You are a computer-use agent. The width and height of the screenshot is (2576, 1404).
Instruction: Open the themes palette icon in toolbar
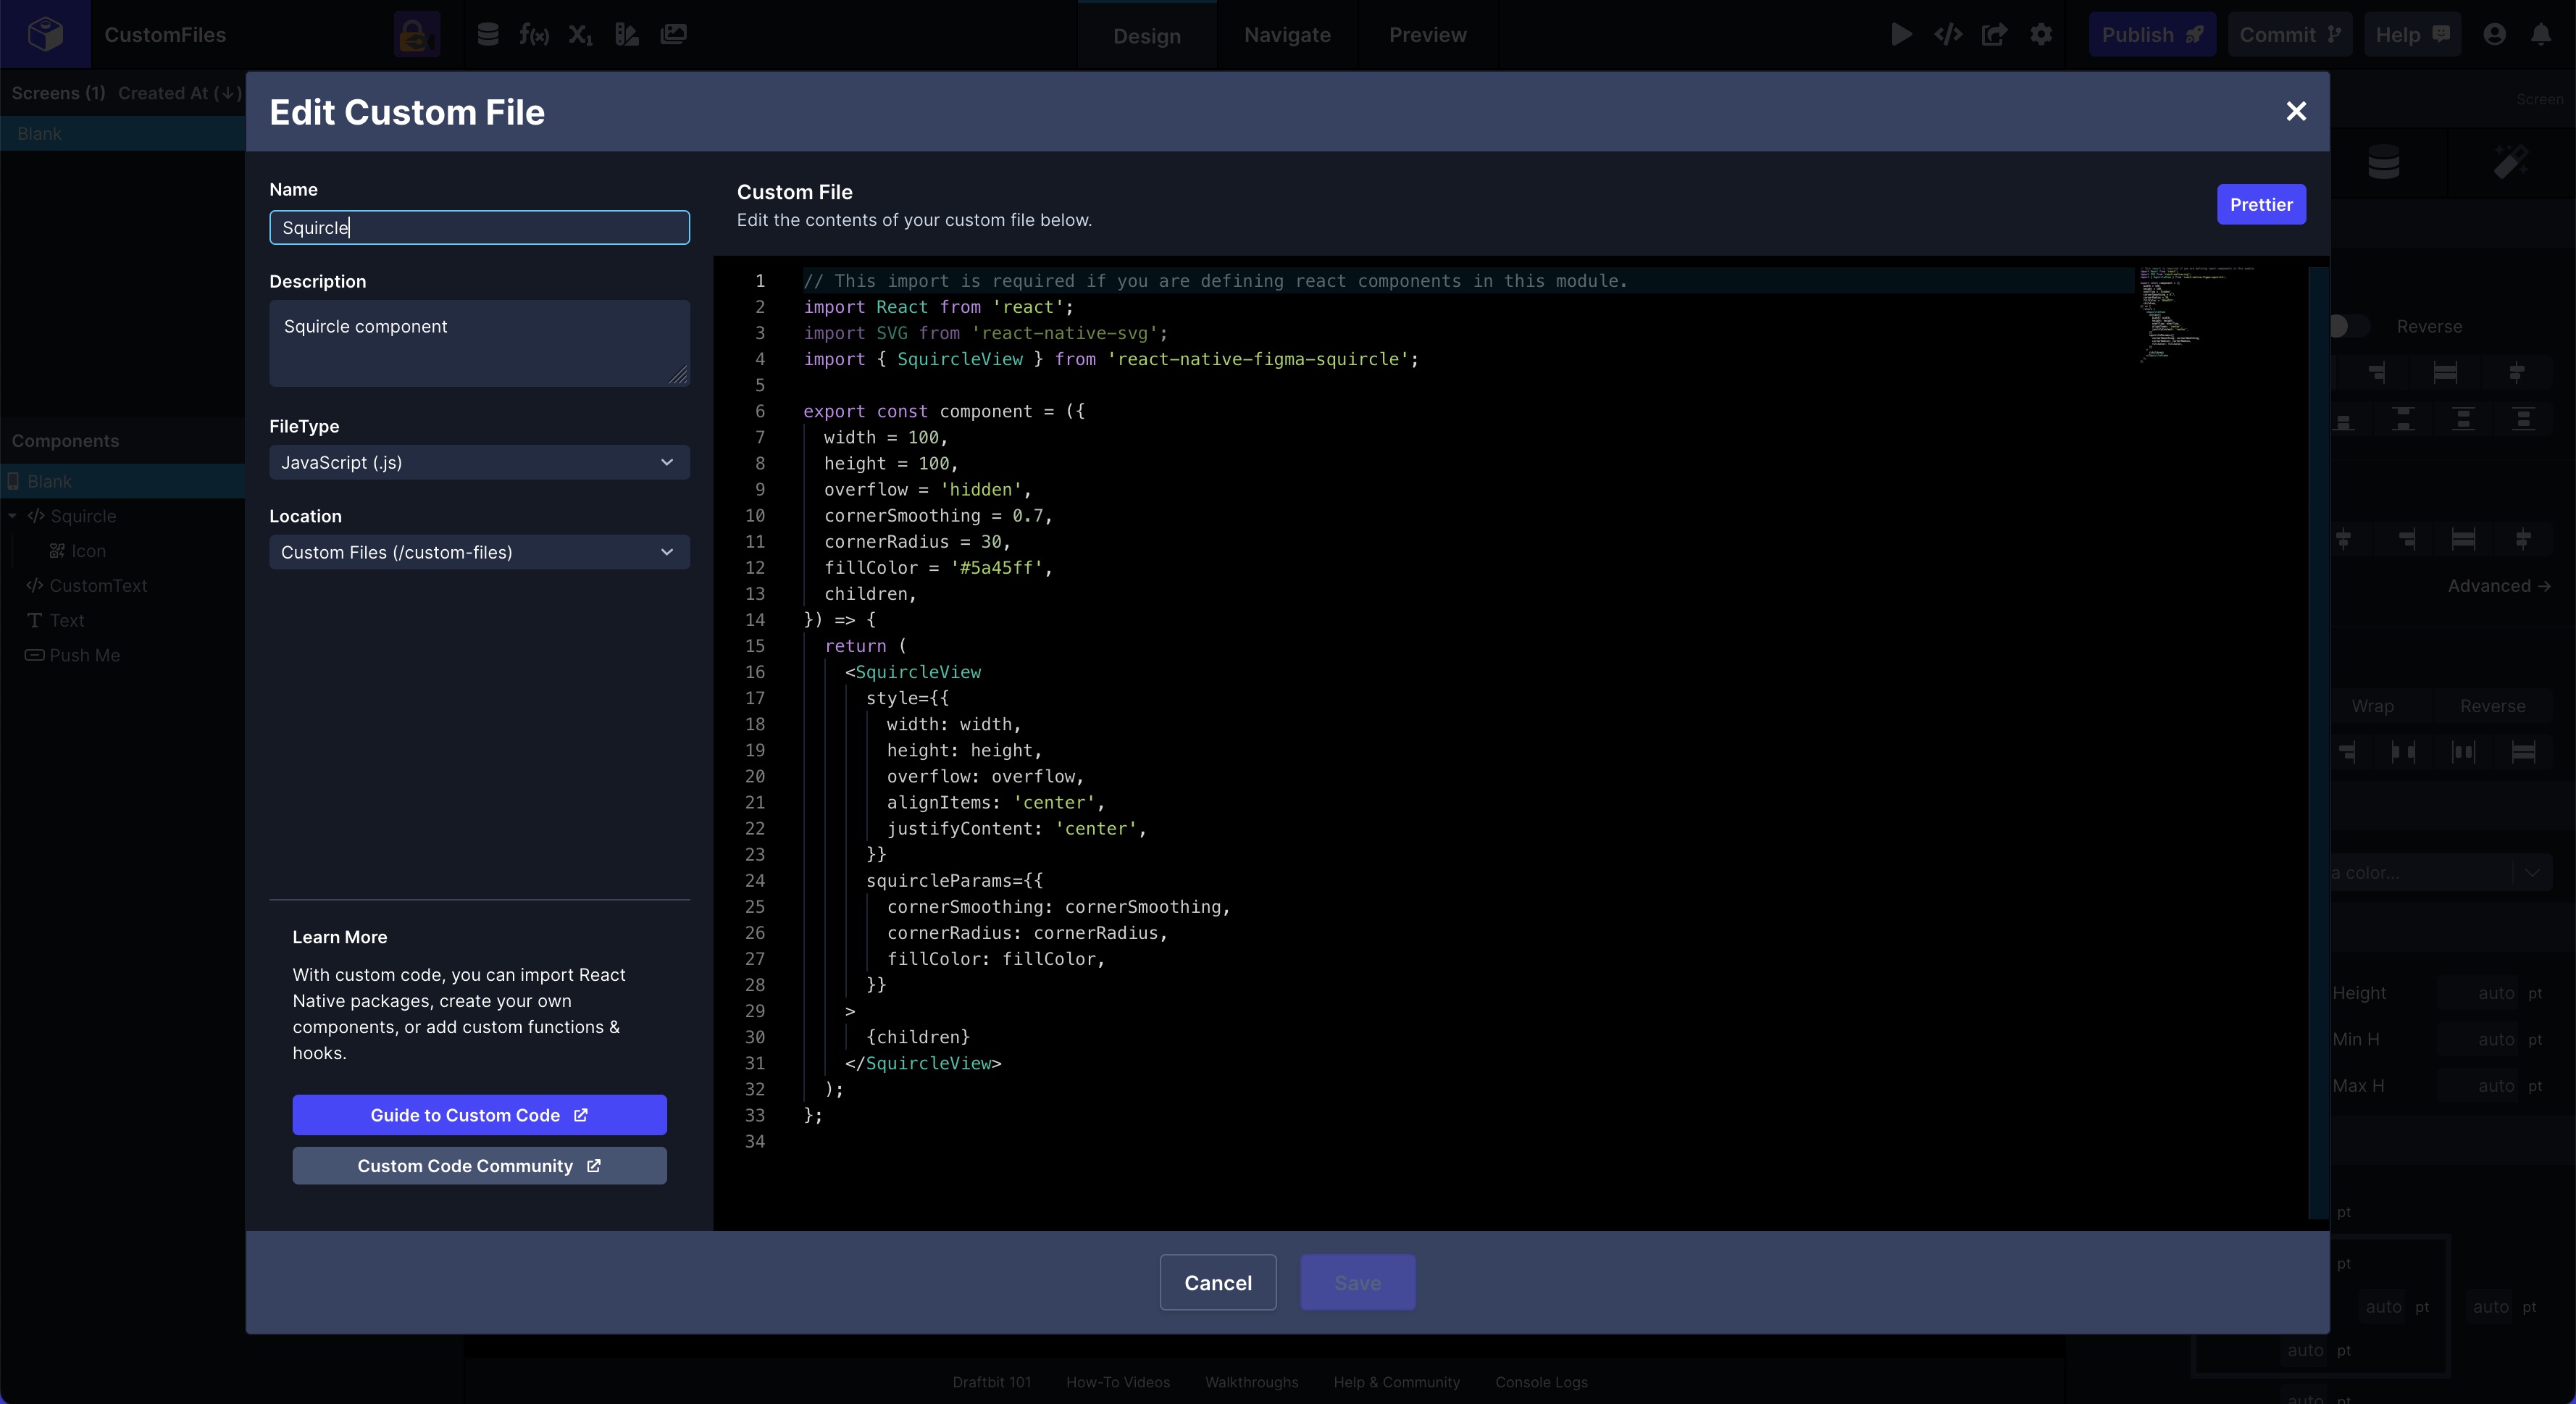coord(627,35)
